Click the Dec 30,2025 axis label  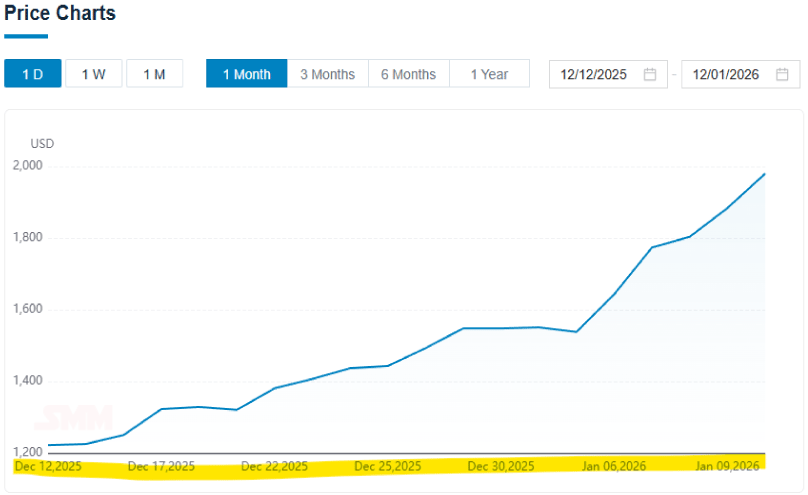point(501,467)
